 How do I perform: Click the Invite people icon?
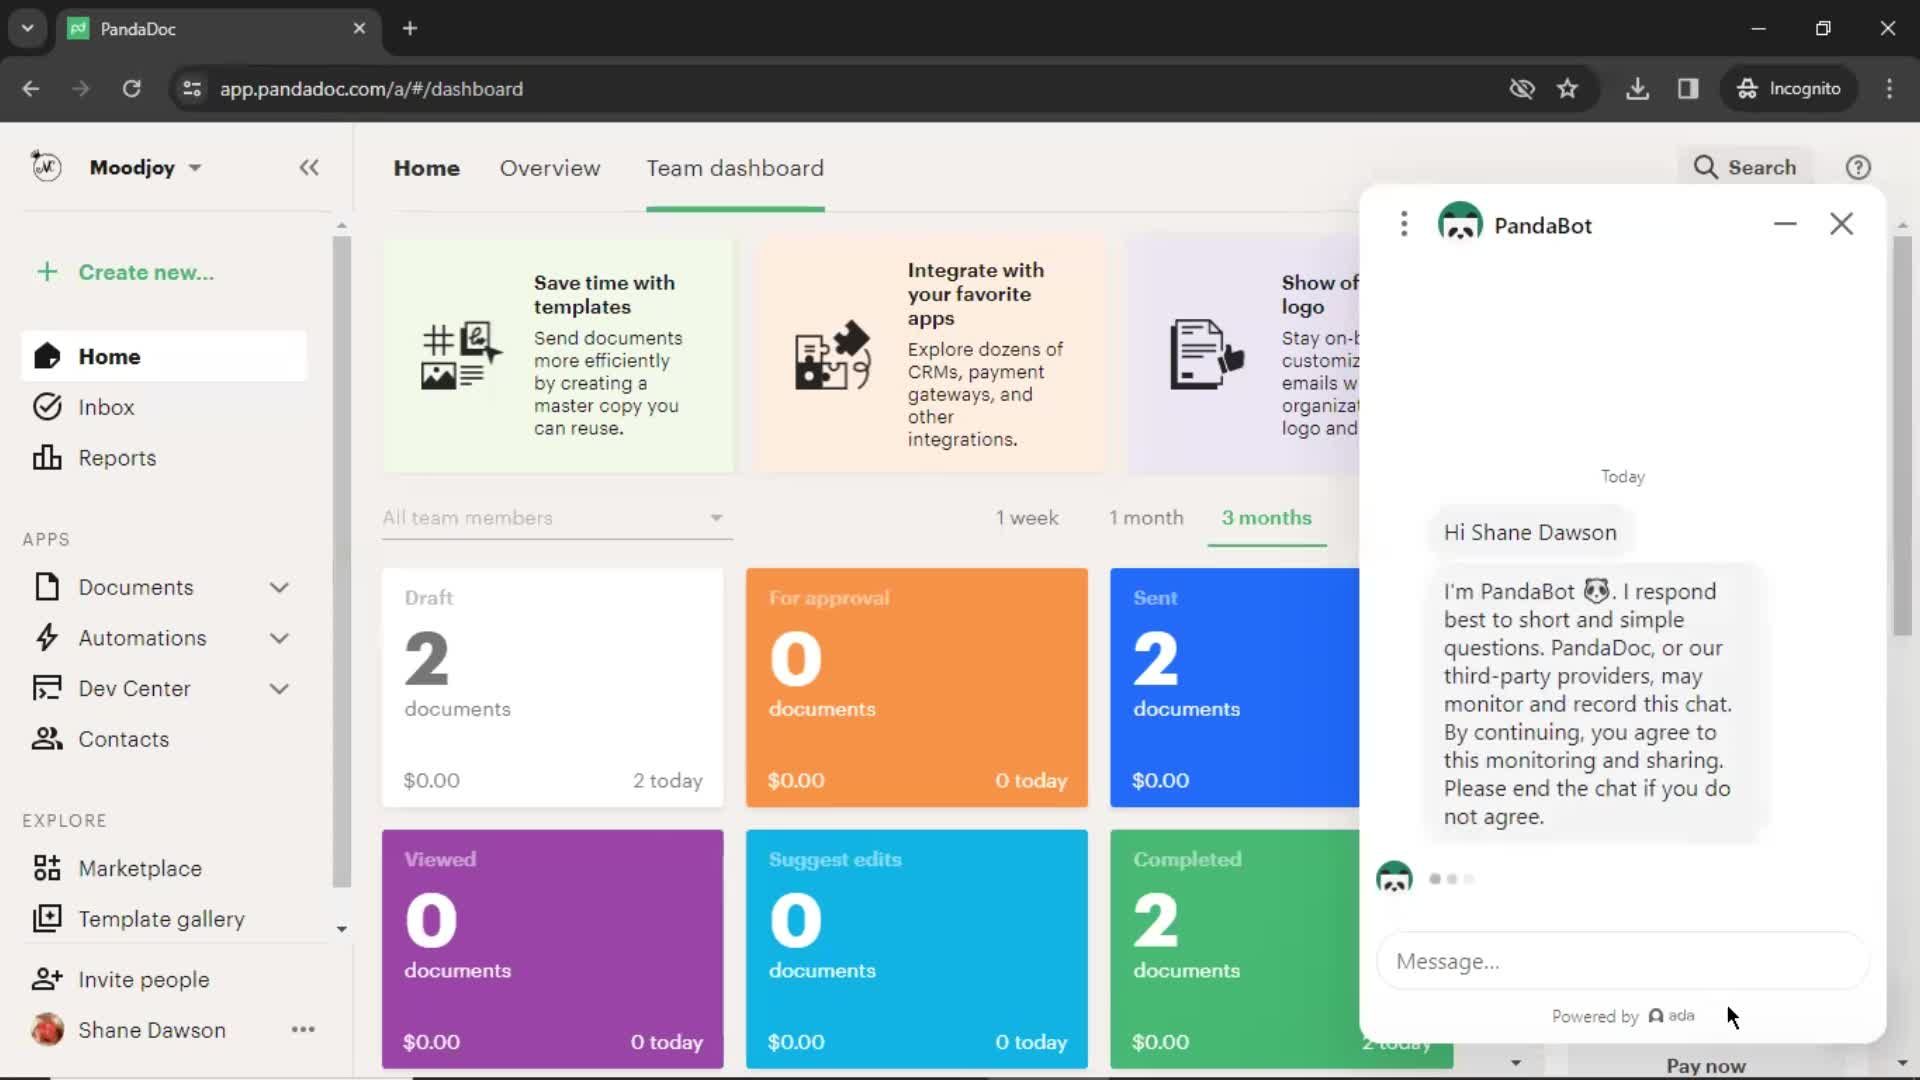(x=47, y=979)
